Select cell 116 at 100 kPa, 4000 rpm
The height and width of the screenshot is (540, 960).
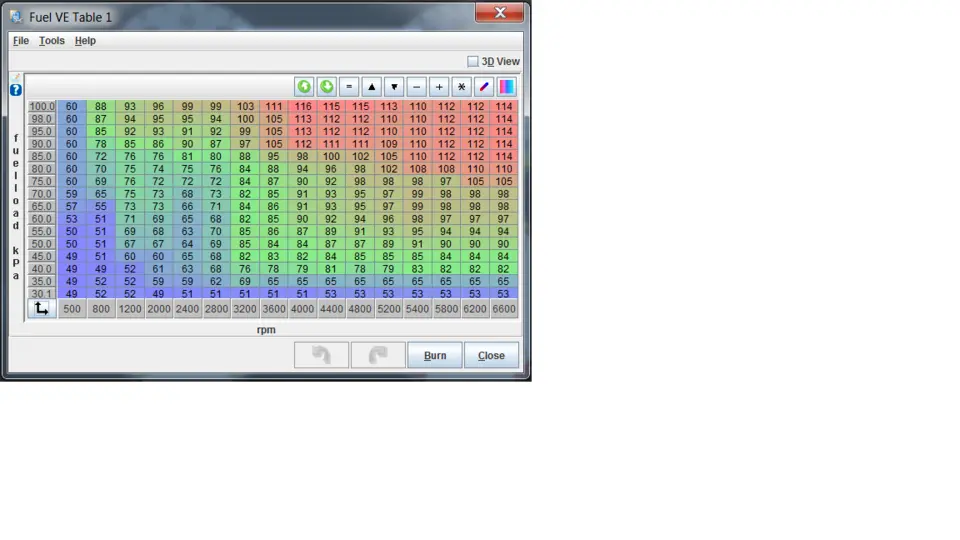pyautogui.click(x=302, y=107)
